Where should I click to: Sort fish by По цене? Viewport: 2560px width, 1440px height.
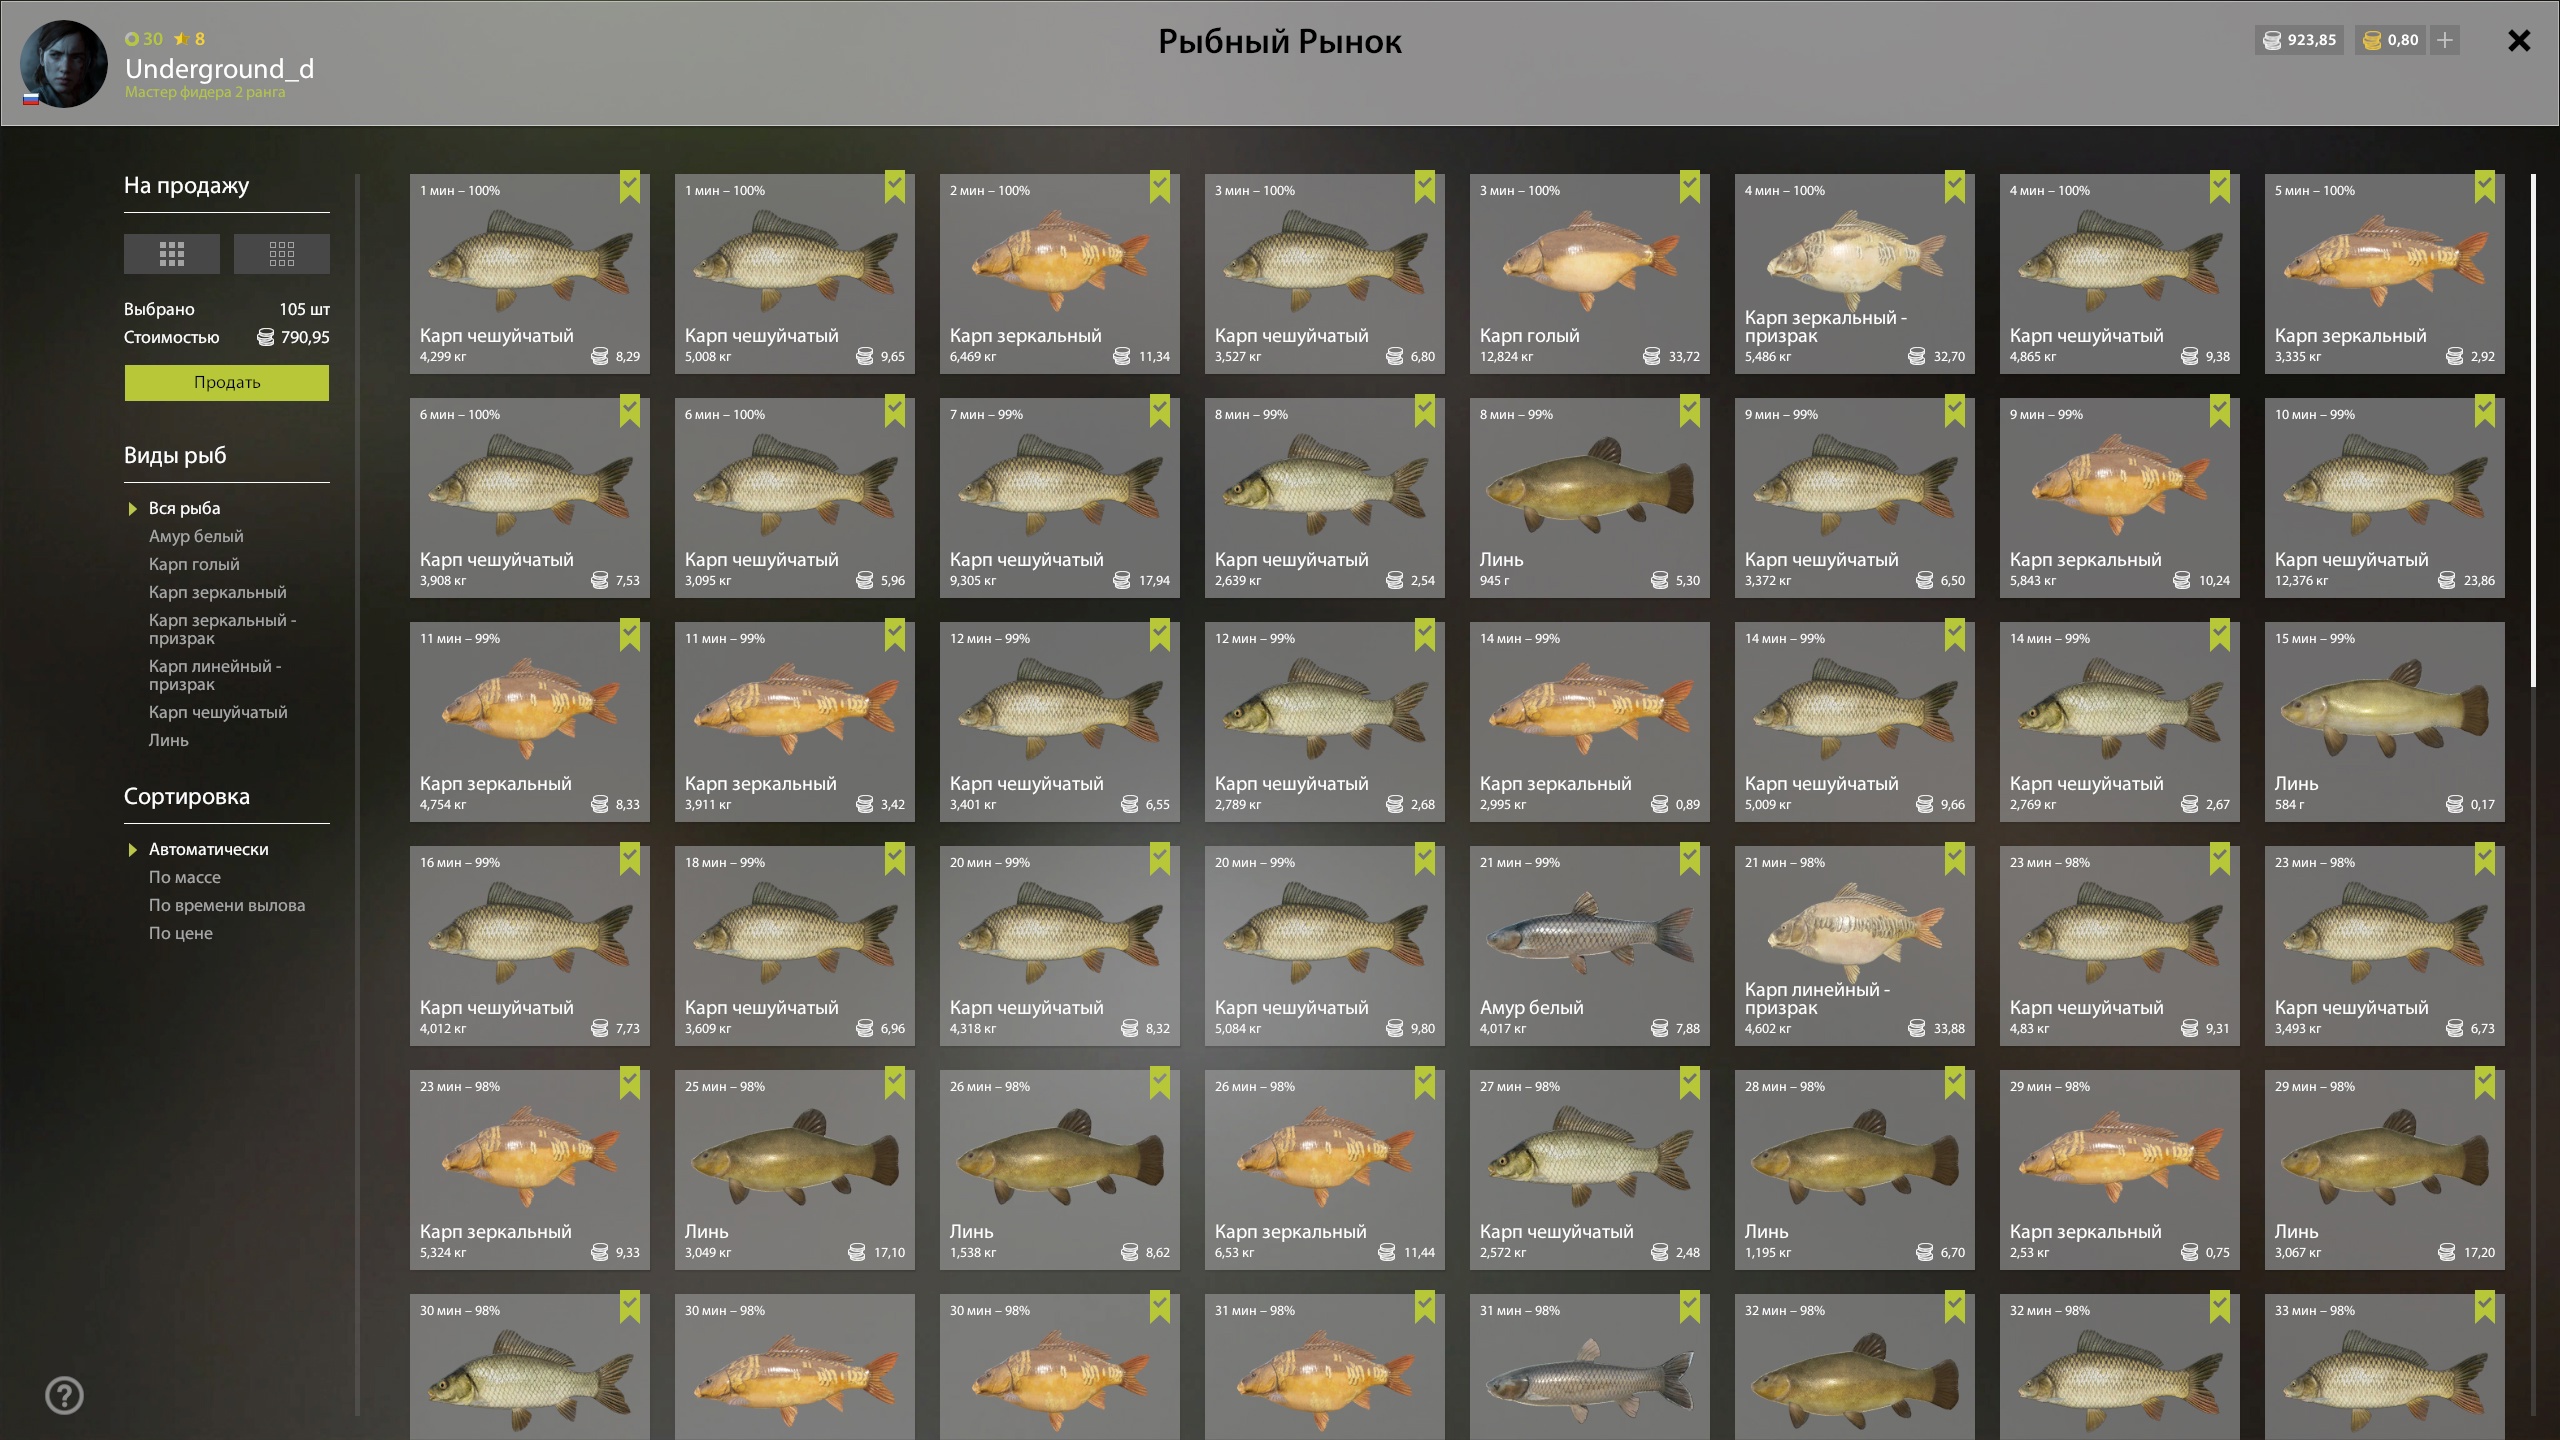point(181,933)
